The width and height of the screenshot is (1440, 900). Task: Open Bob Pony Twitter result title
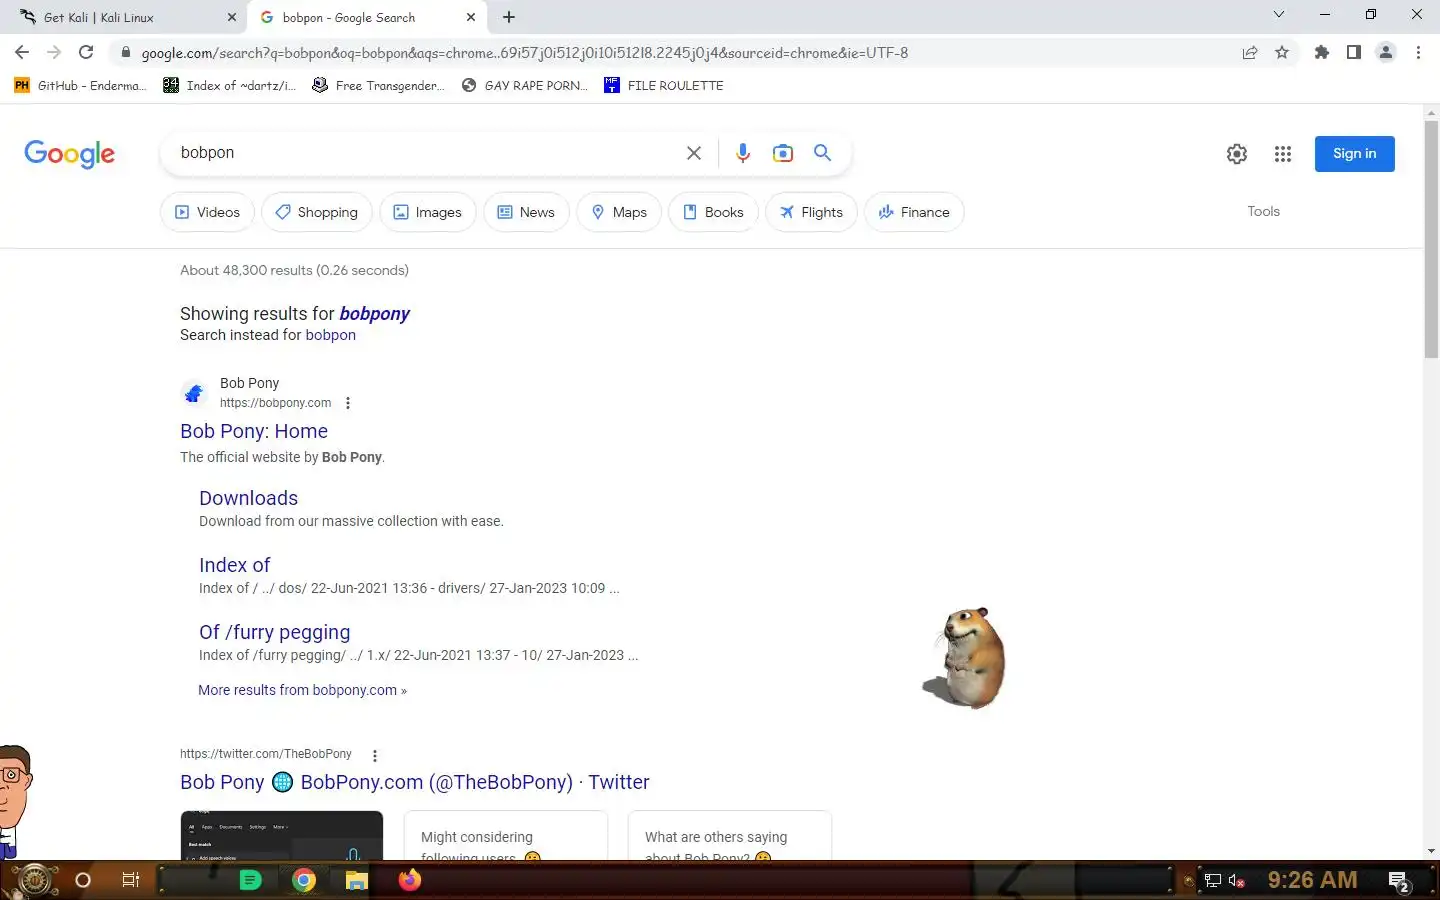point(414,782)
